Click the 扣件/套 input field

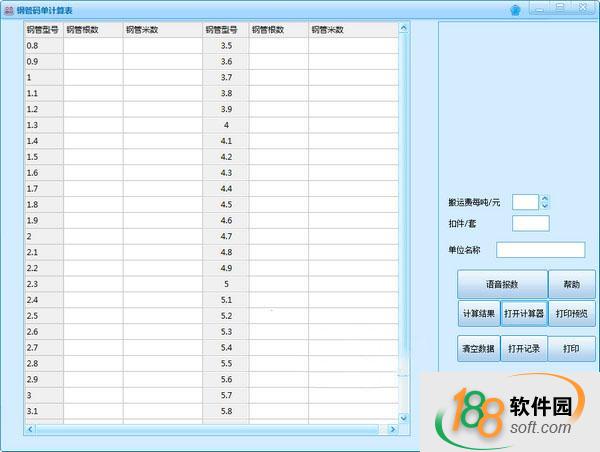coord(530,224)
